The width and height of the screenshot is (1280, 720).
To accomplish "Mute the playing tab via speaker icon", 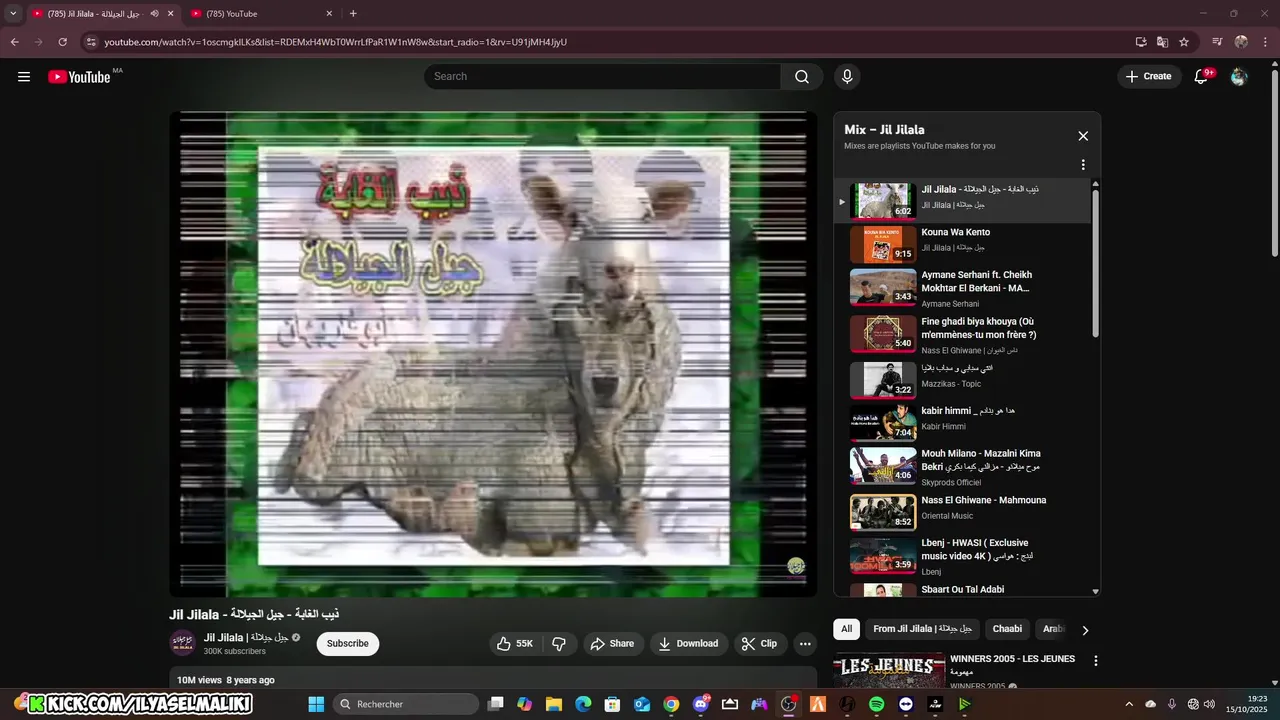I will pyautogui.click(x=154, y=14).
